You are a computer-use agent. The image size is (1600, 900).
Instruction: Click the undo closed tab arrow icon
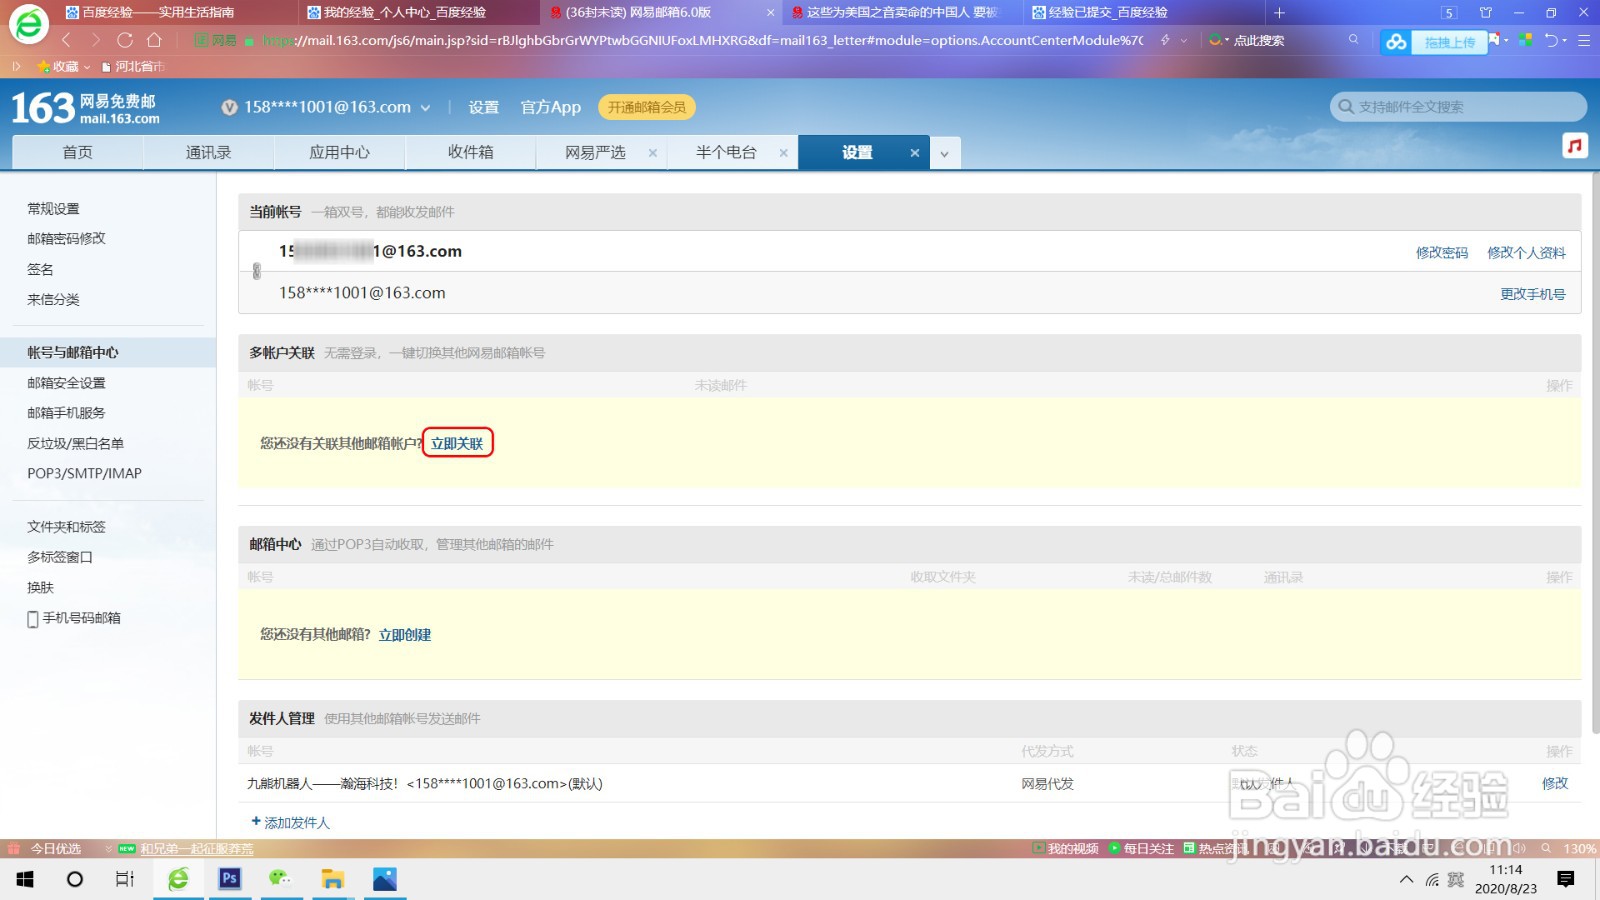(x=1551, y=40)
